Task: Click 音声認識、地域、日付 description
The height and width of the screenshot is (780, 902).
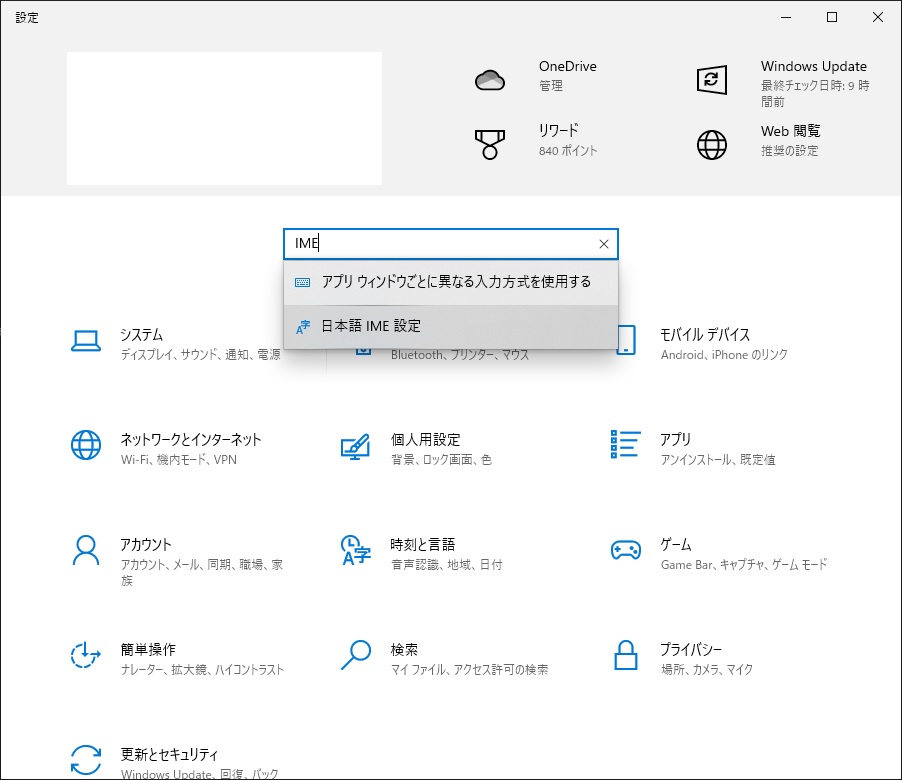Action: coord(446,565)
